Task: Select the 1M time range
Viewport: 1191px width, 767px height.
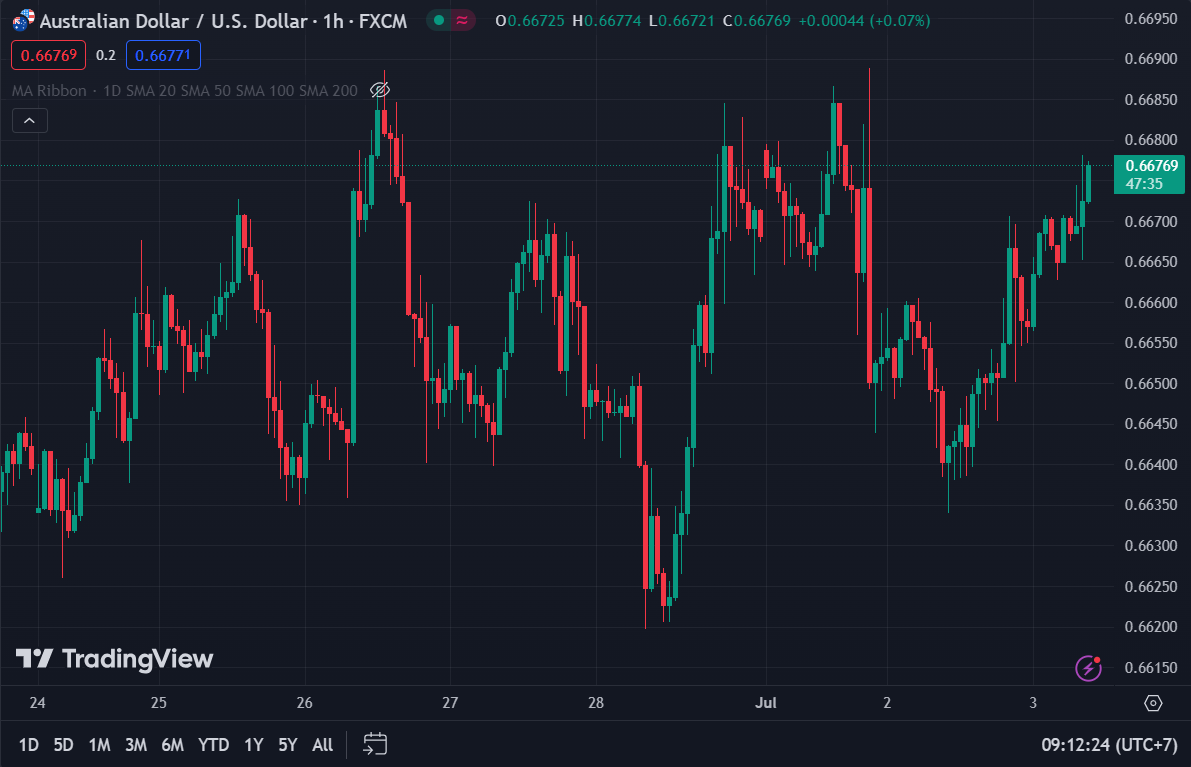Action: (x=100, y=745)
